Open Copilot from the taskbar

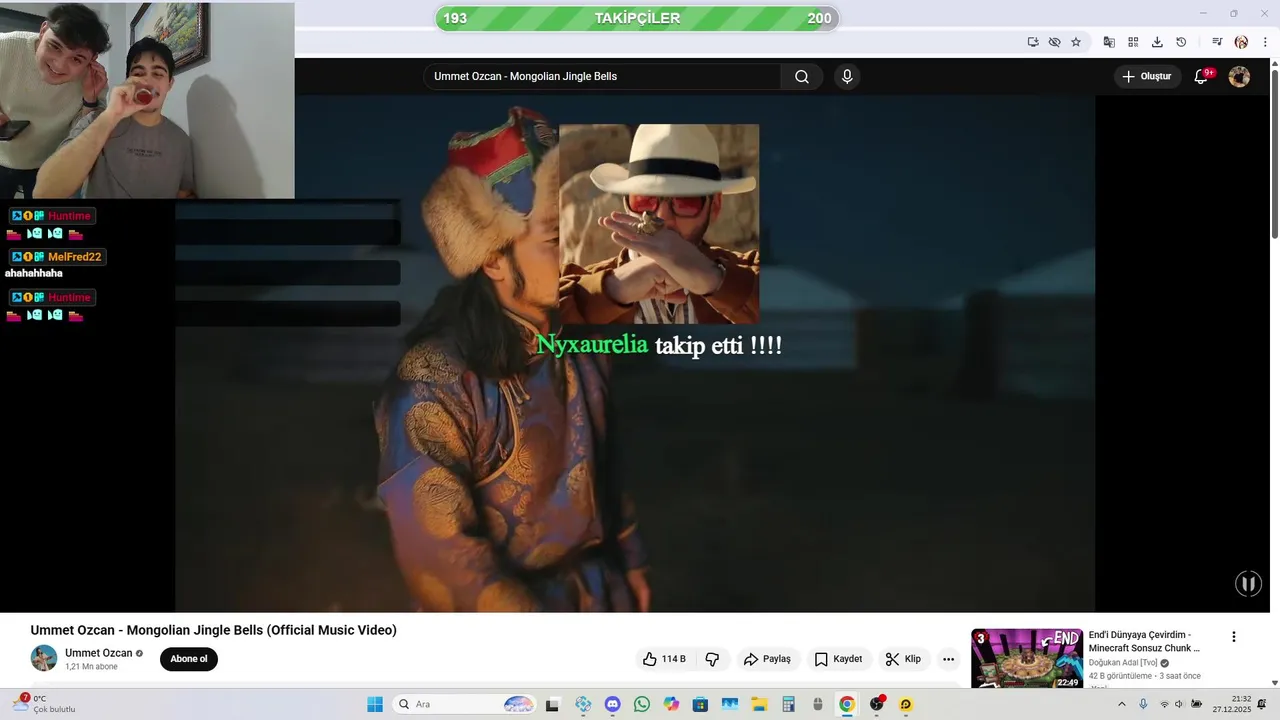[x=671, y=704]
